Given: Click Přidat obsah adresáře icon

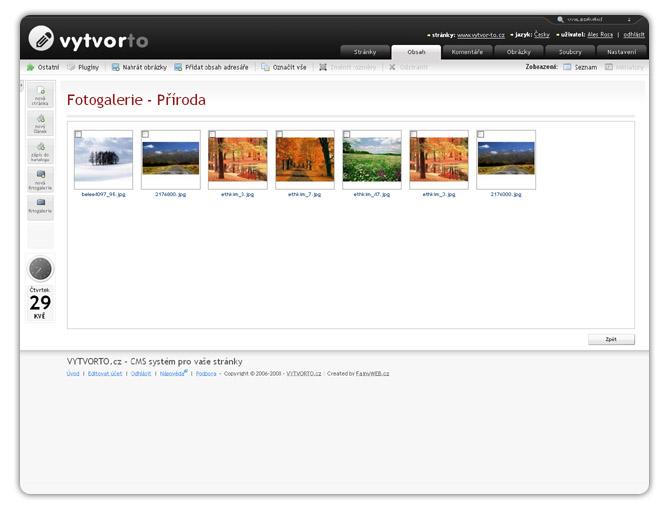Looking at the screenshot, I should (x=178, y=67).
